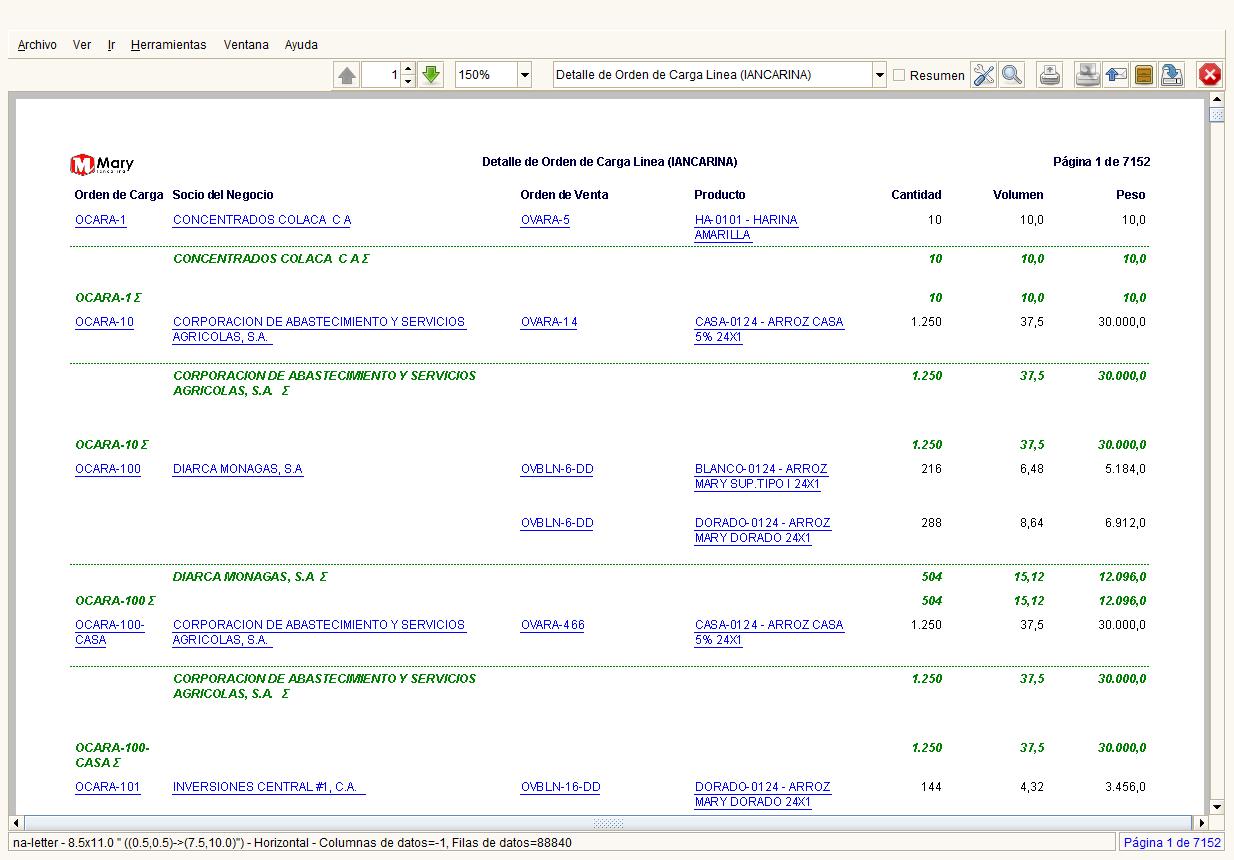Viewport: 1234px width, 860px height.
Task: Open the Ver menu
Action: 82,45
